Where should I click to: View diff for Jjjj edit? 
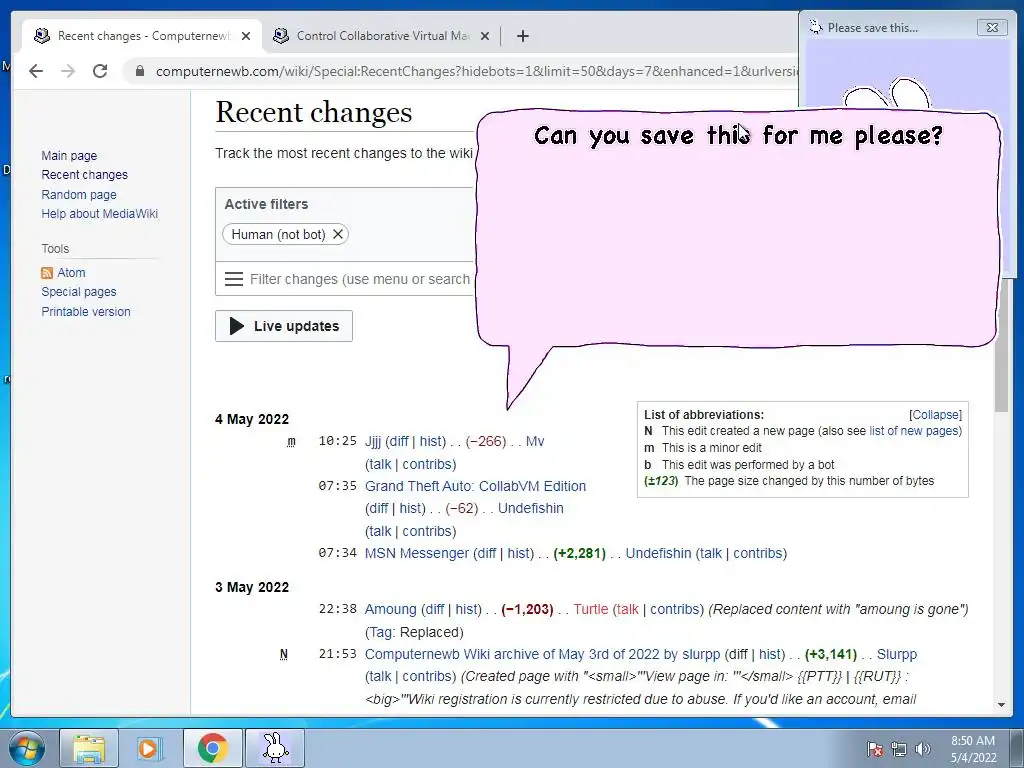[398, 441]
